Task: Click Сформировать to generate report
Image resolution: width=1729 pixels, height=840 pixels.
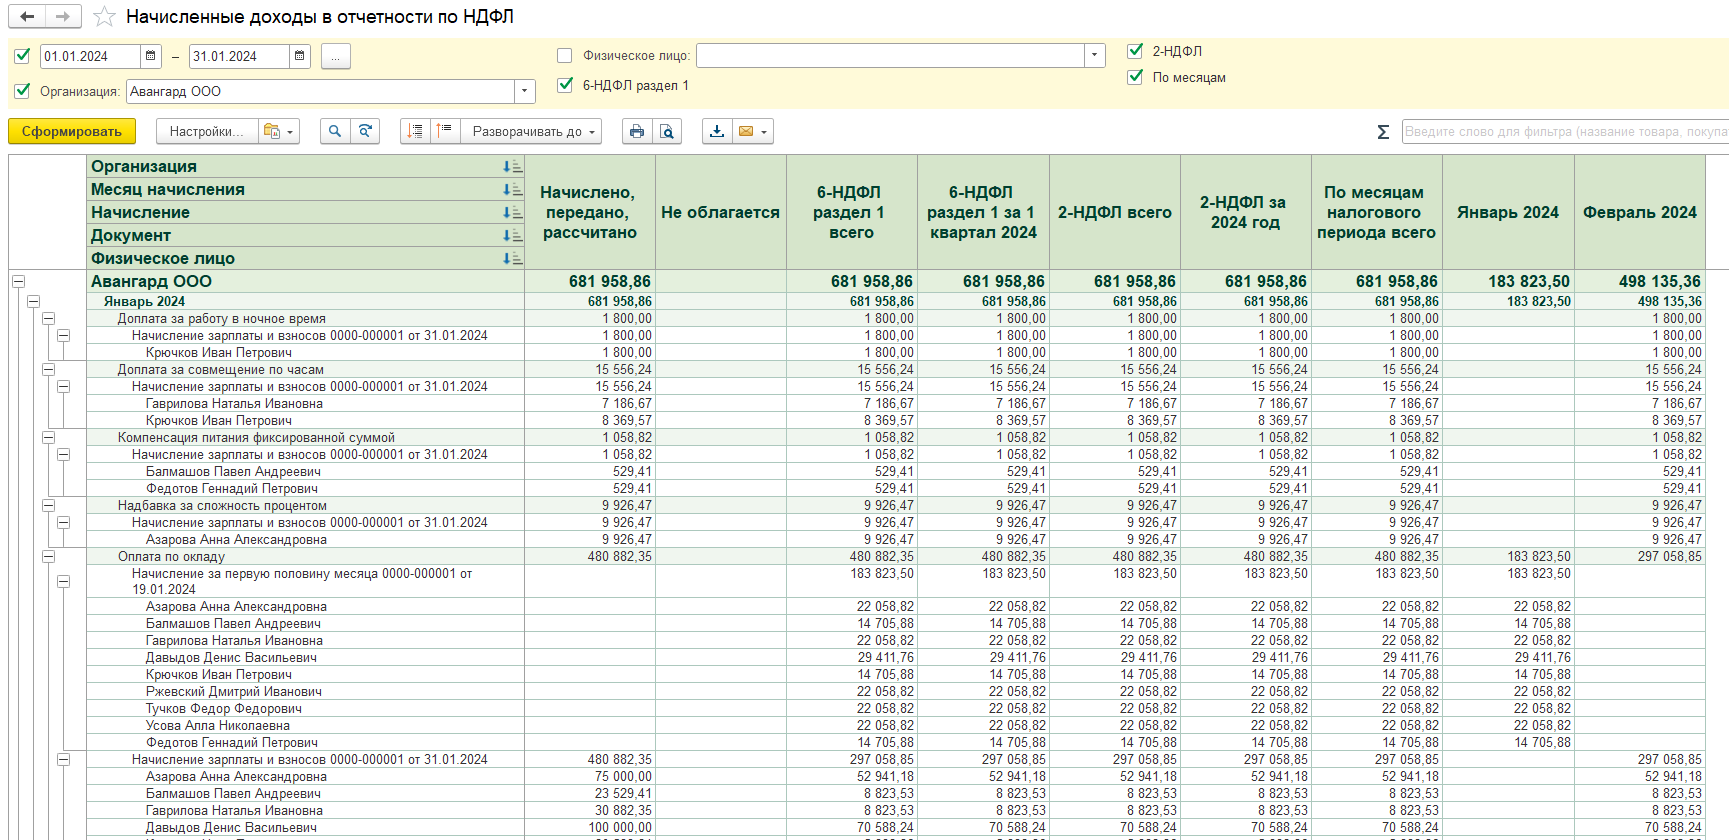Action: [72, 131]
